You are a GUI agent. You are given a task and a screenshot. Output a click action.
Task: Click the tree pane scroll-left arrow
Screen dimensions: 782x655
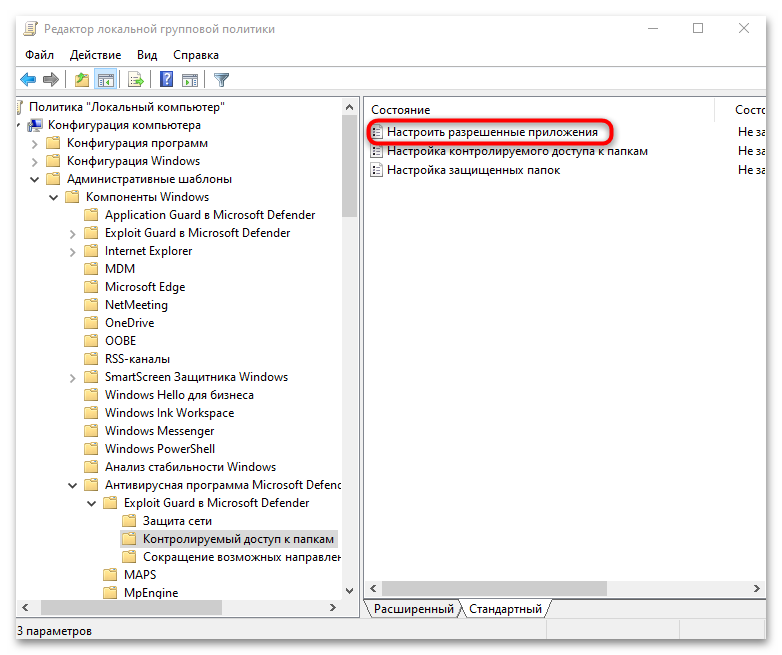point(25,608)
